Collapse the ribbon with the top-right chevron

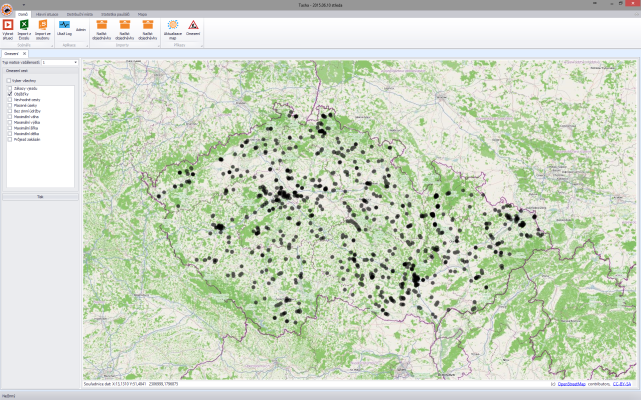tap(636, 14)
